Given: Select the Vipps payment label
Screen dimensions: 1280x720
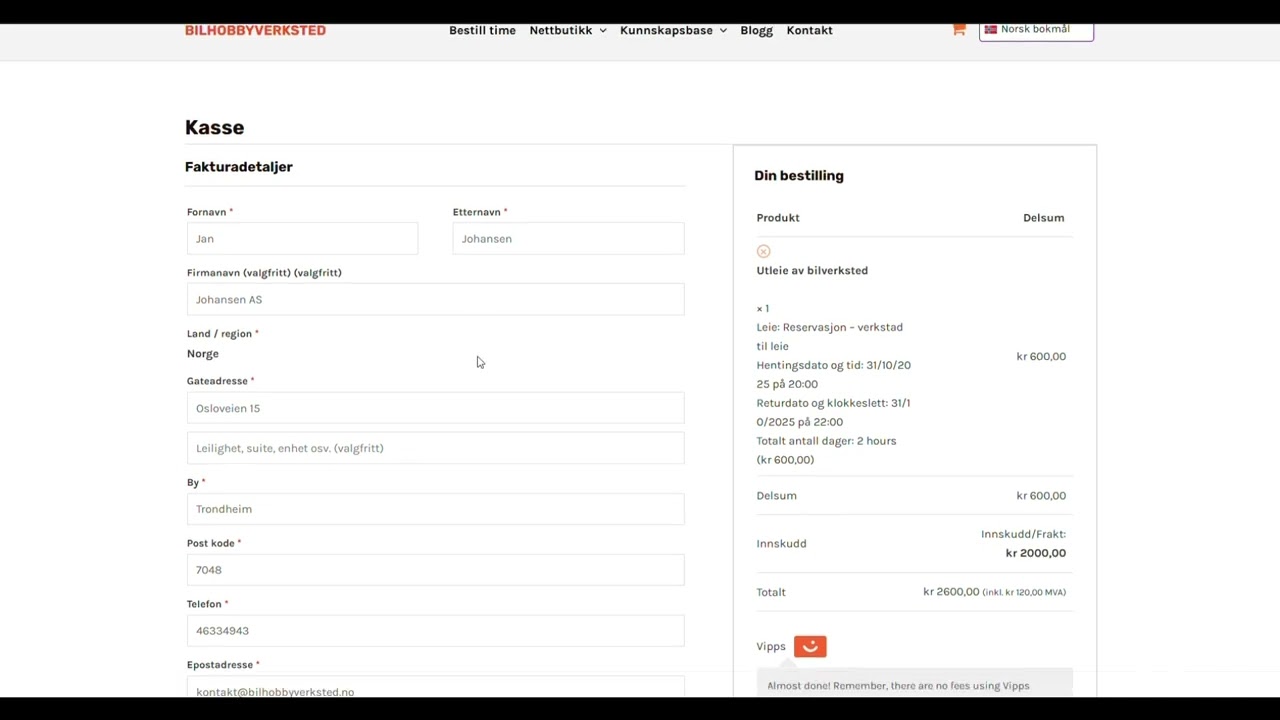Looking at the screenshot, I should click(x=771, y=647).
